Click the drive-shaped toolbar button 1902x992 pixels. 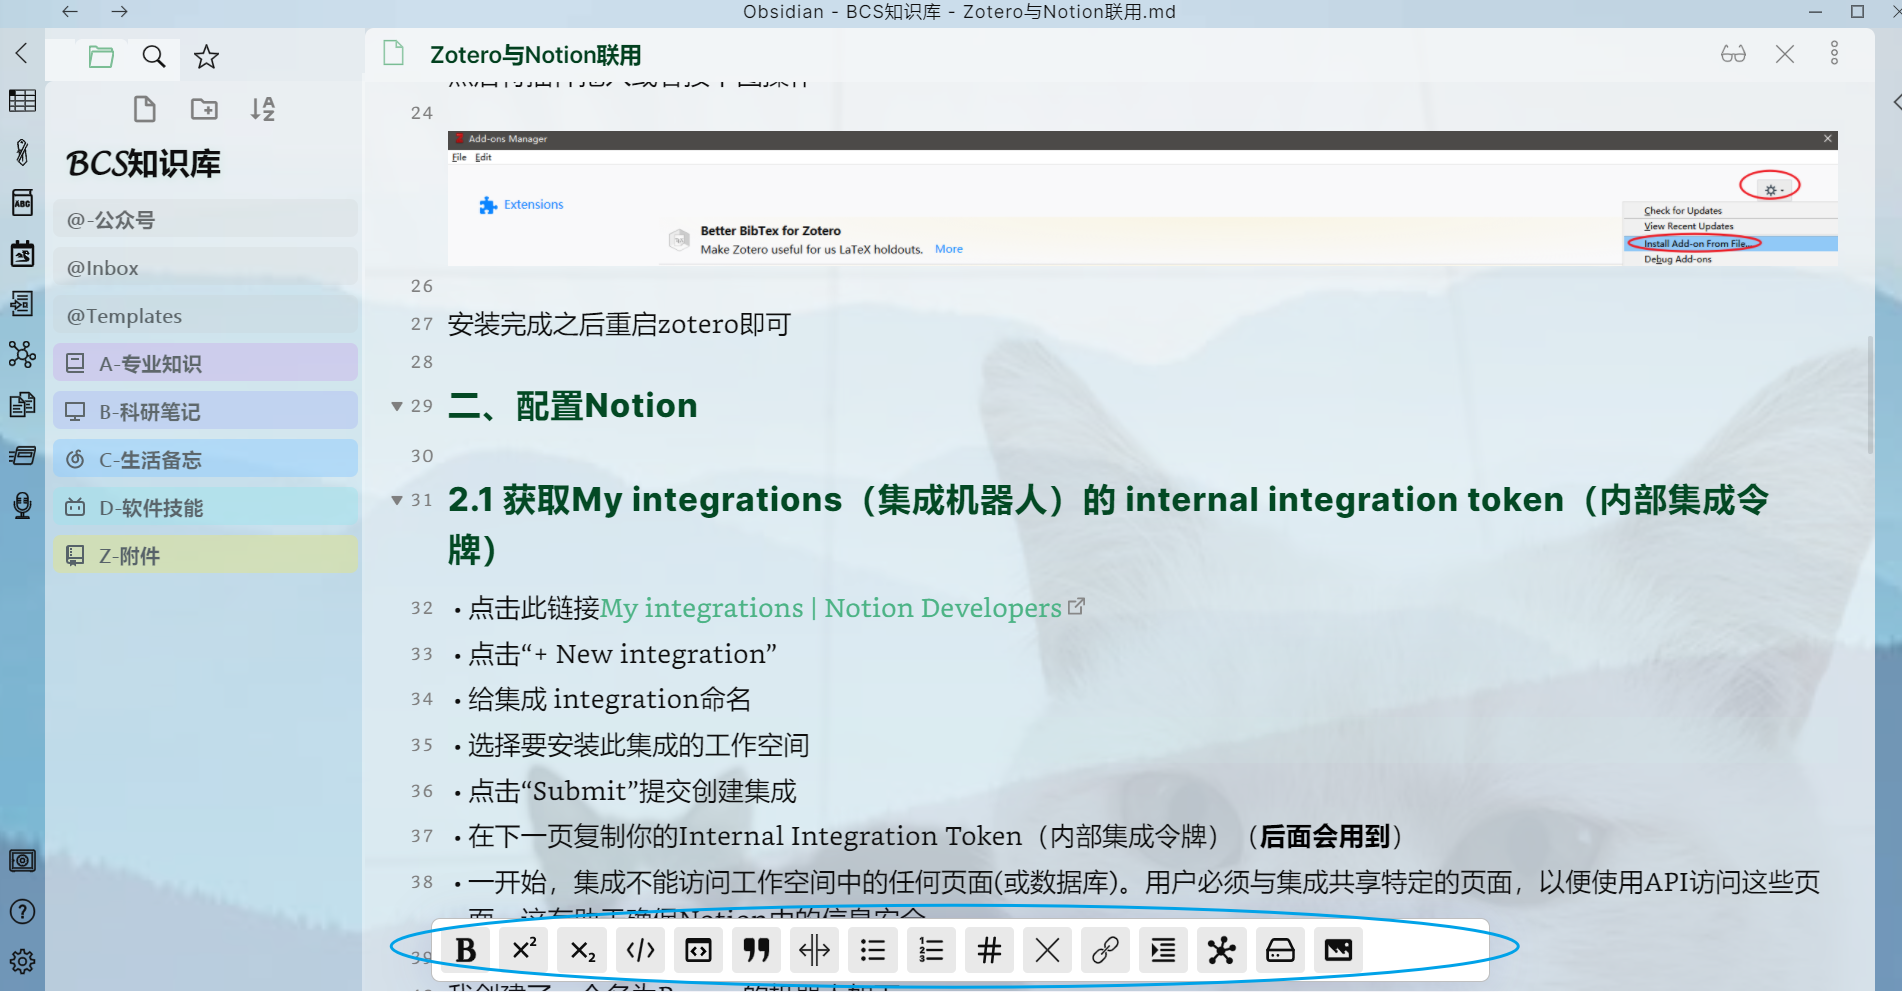pyautogui.click(x=1280, y=950)
